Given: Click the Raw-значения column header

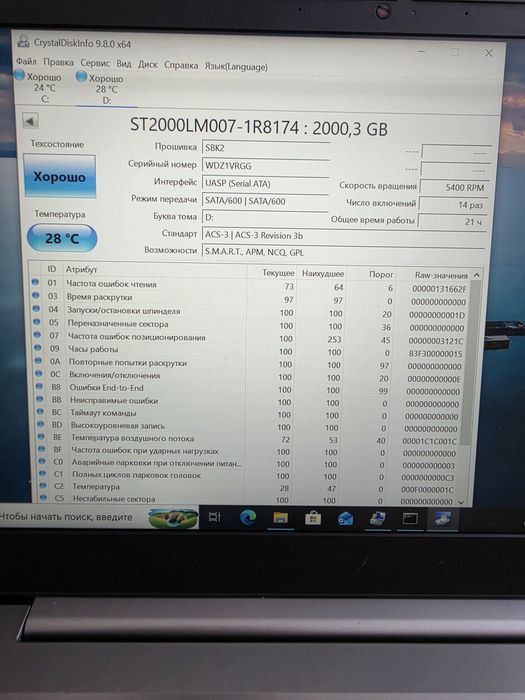Looking at the screenshot, I should click(x=441, y=275).
